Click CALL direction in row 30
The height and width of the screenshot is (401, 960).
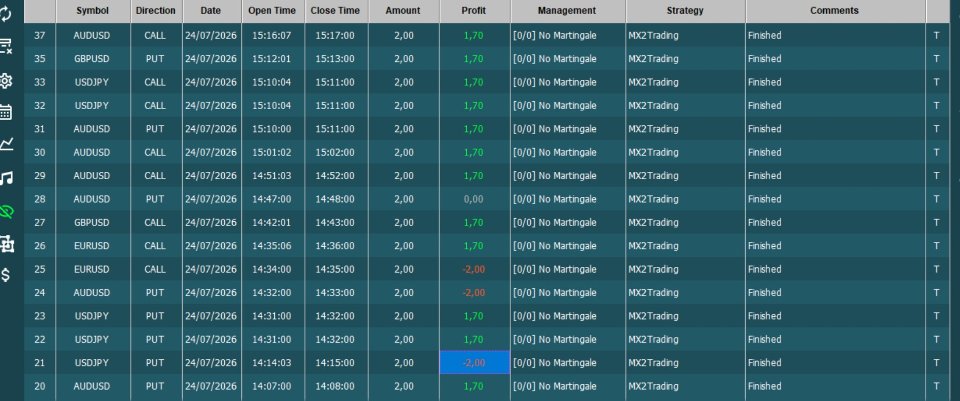tap(155, 152)
